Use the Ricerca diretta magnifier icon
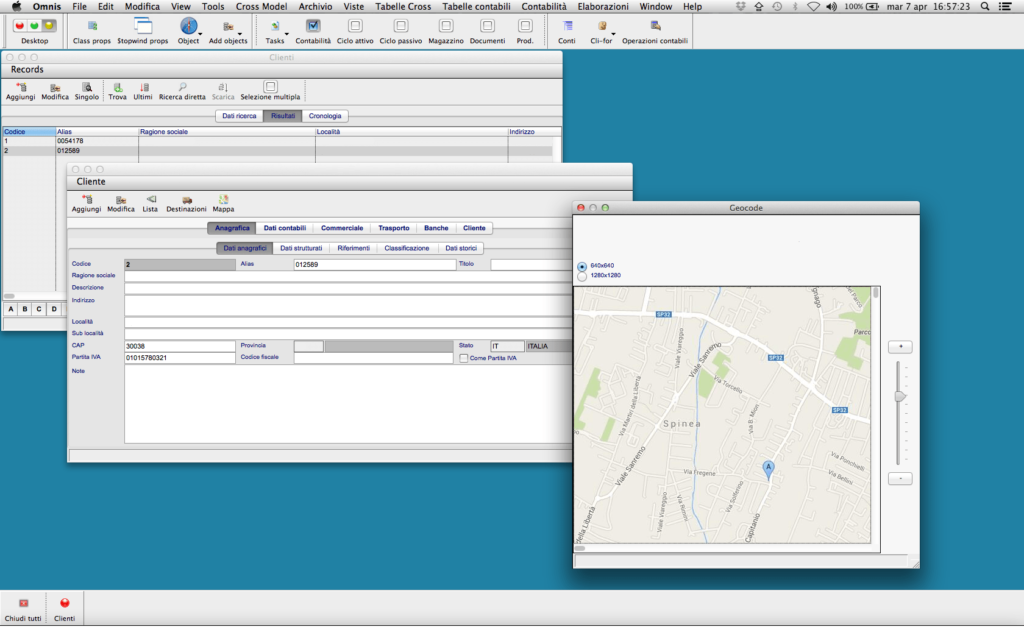 [182, 89]
